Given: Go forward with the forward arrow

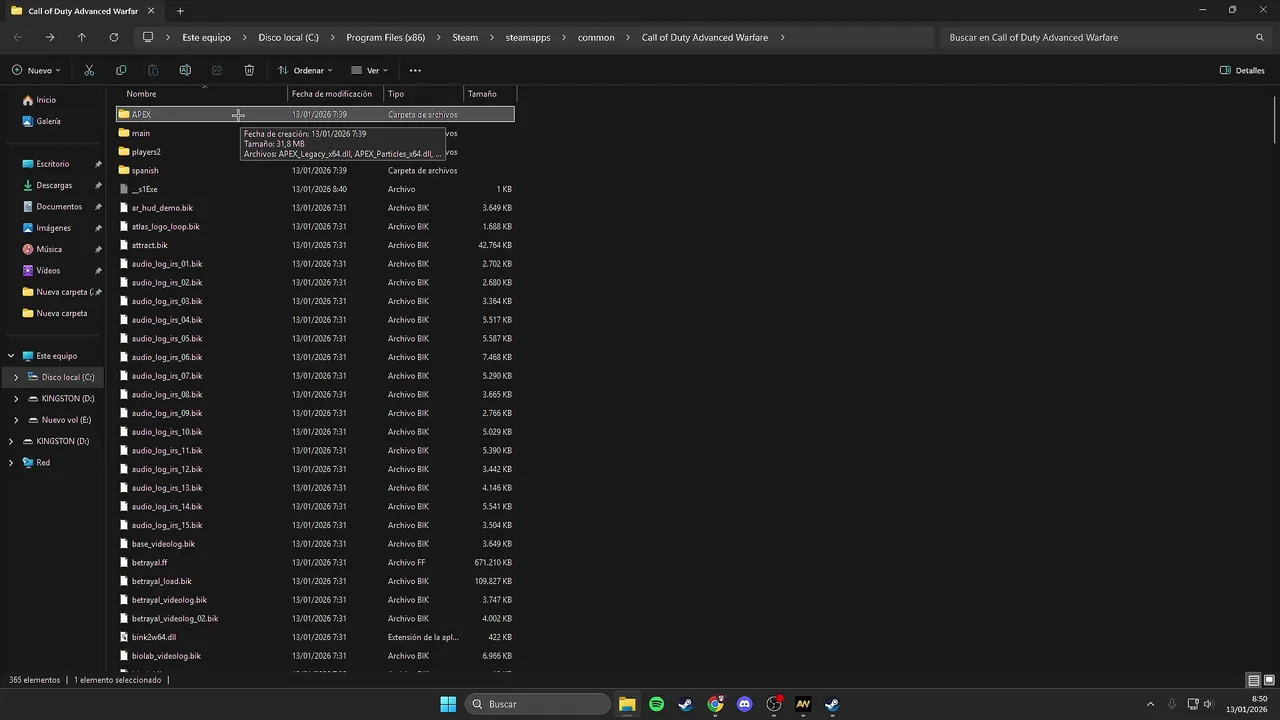Looking at the screenshot, I should [50, 37].
